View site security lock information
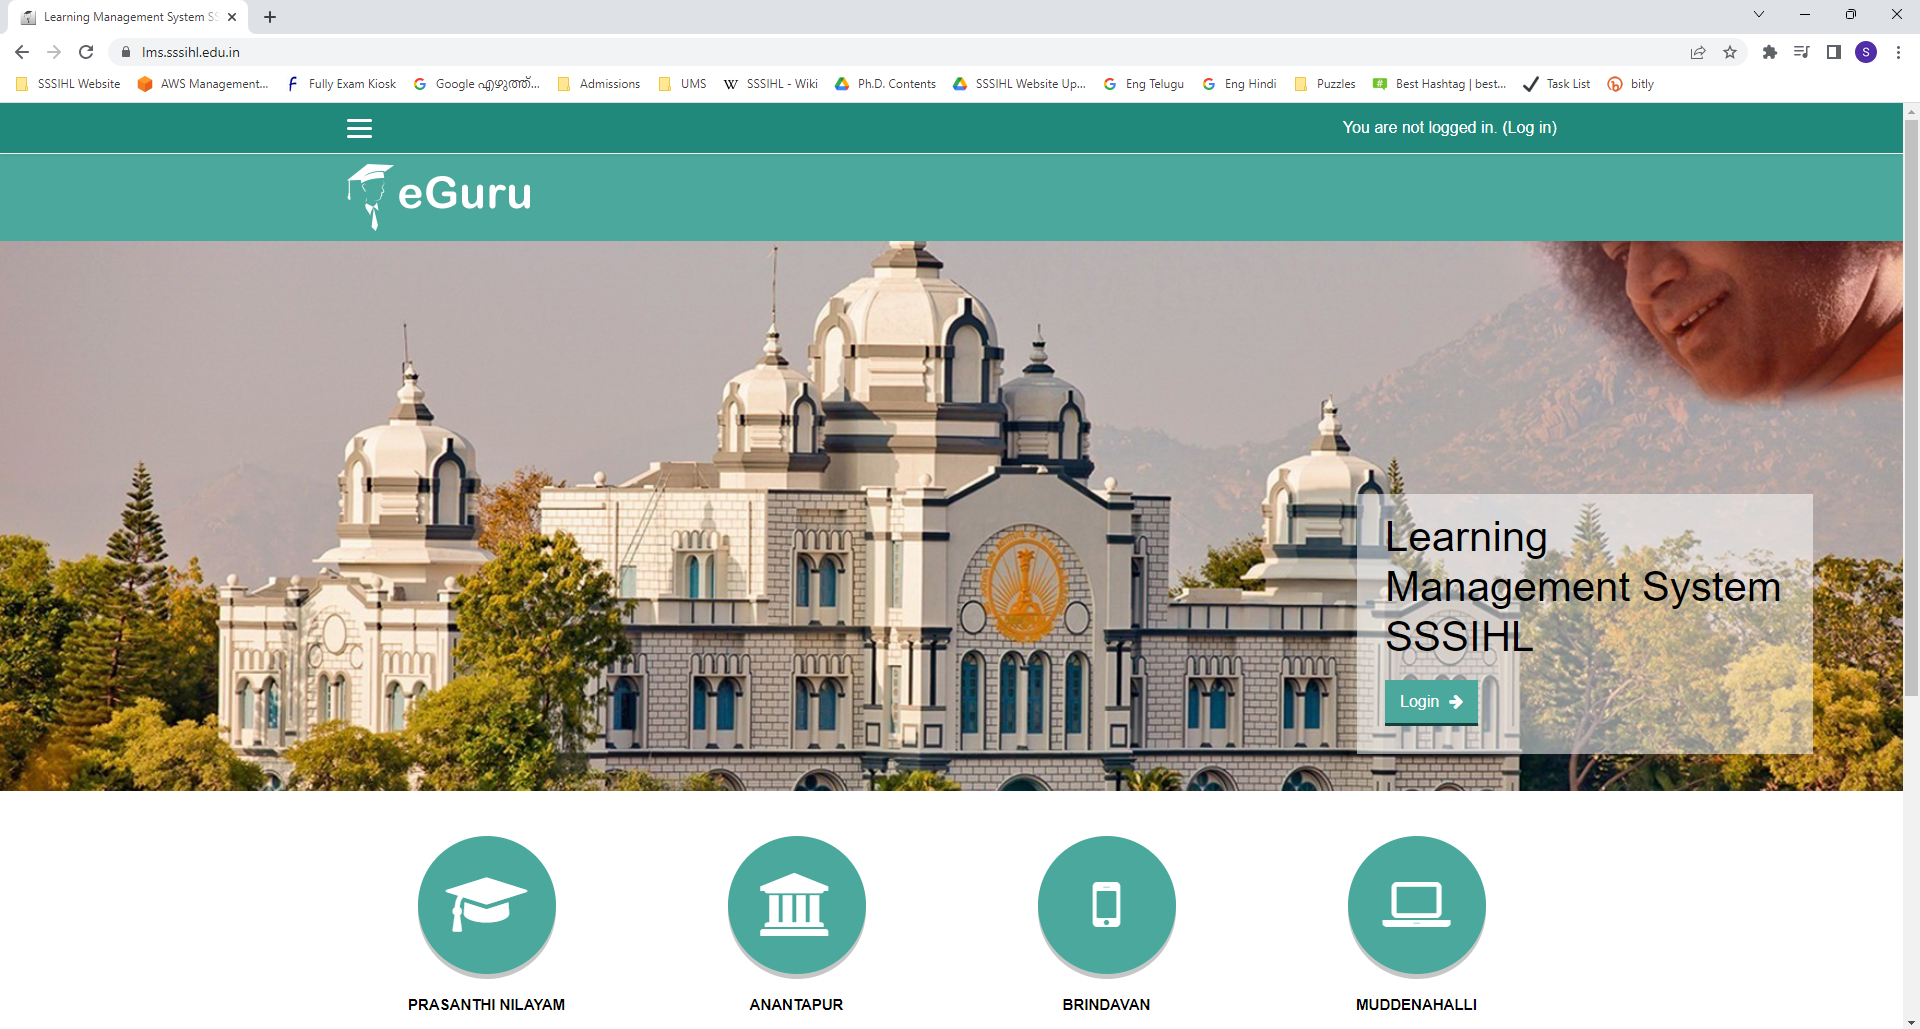 pos(125,52)
